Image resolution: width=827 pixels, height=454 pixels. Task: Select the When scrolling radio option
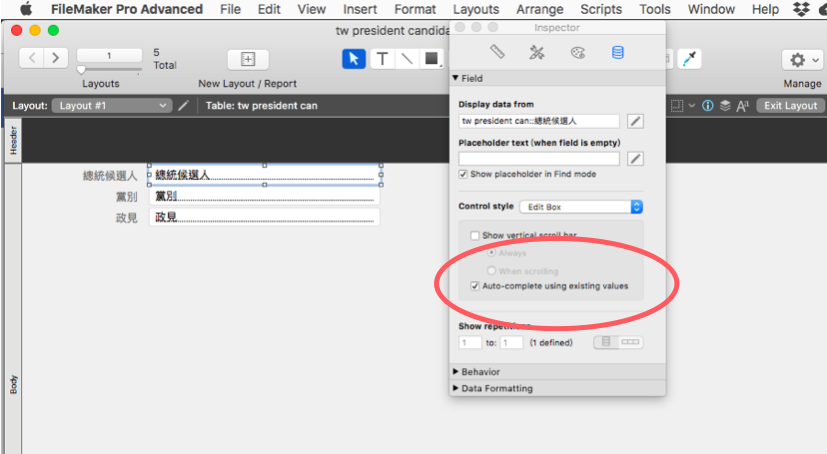[492, 271]
